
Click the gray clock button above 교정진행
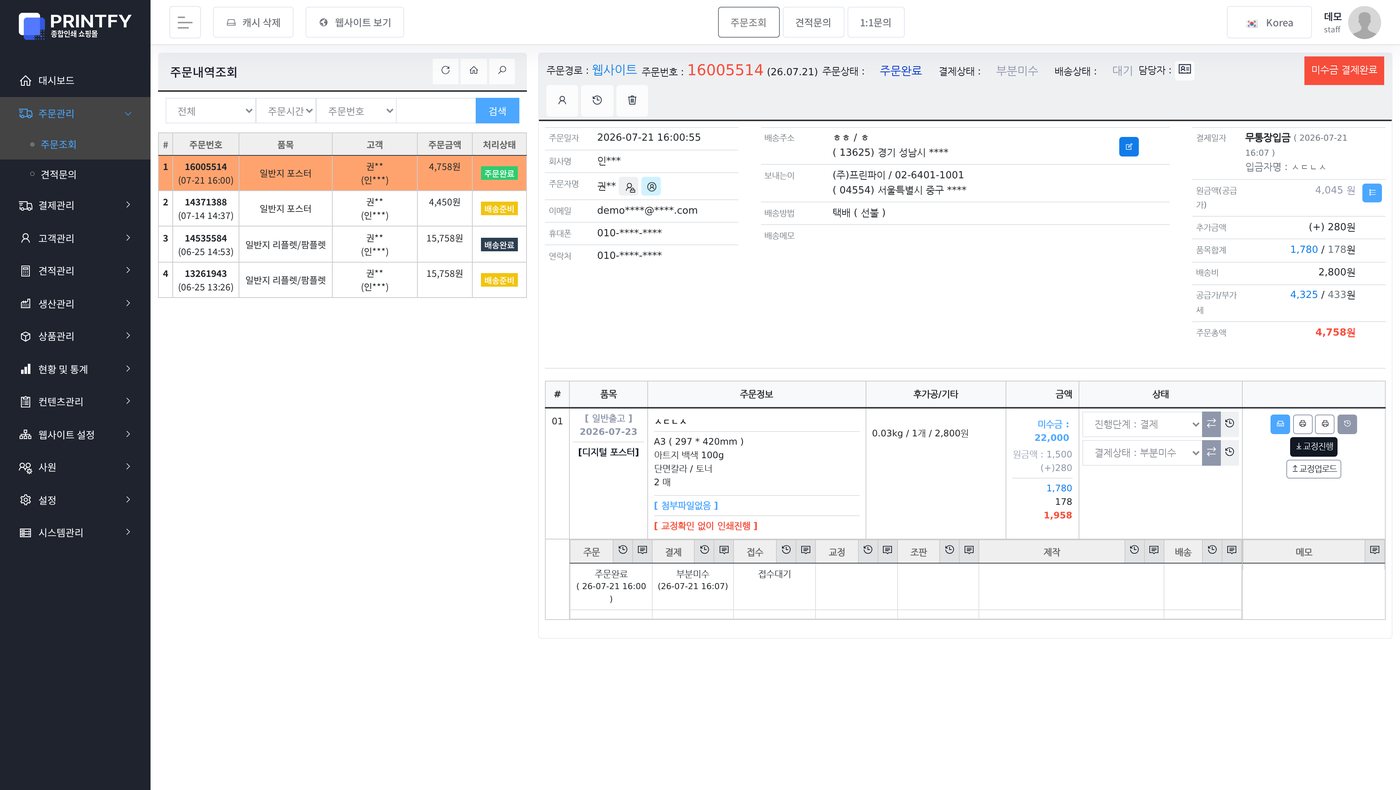coord(1347,424)
